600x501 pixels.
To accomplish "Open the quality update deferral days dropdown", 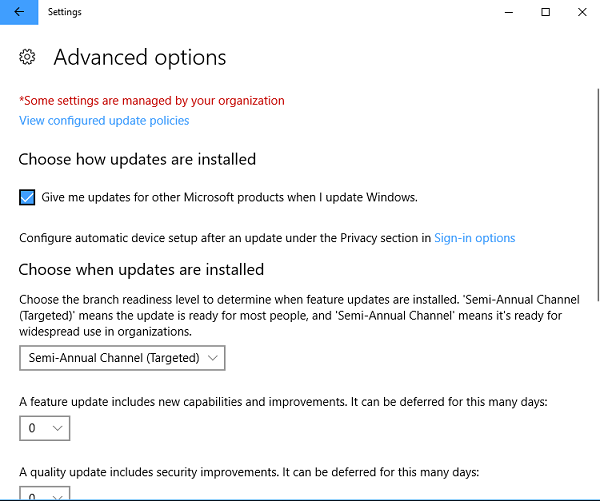I will coord(44,494).
